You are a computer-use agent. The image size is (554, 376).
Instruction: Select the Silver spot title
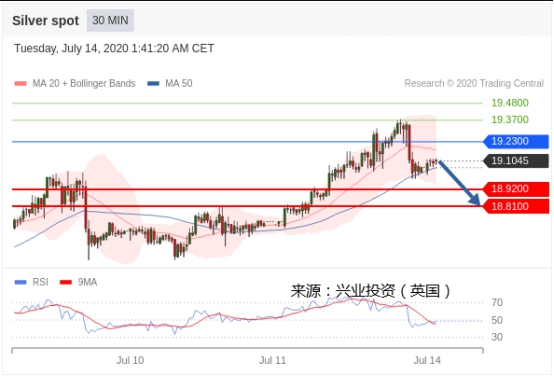coord(46,20)
